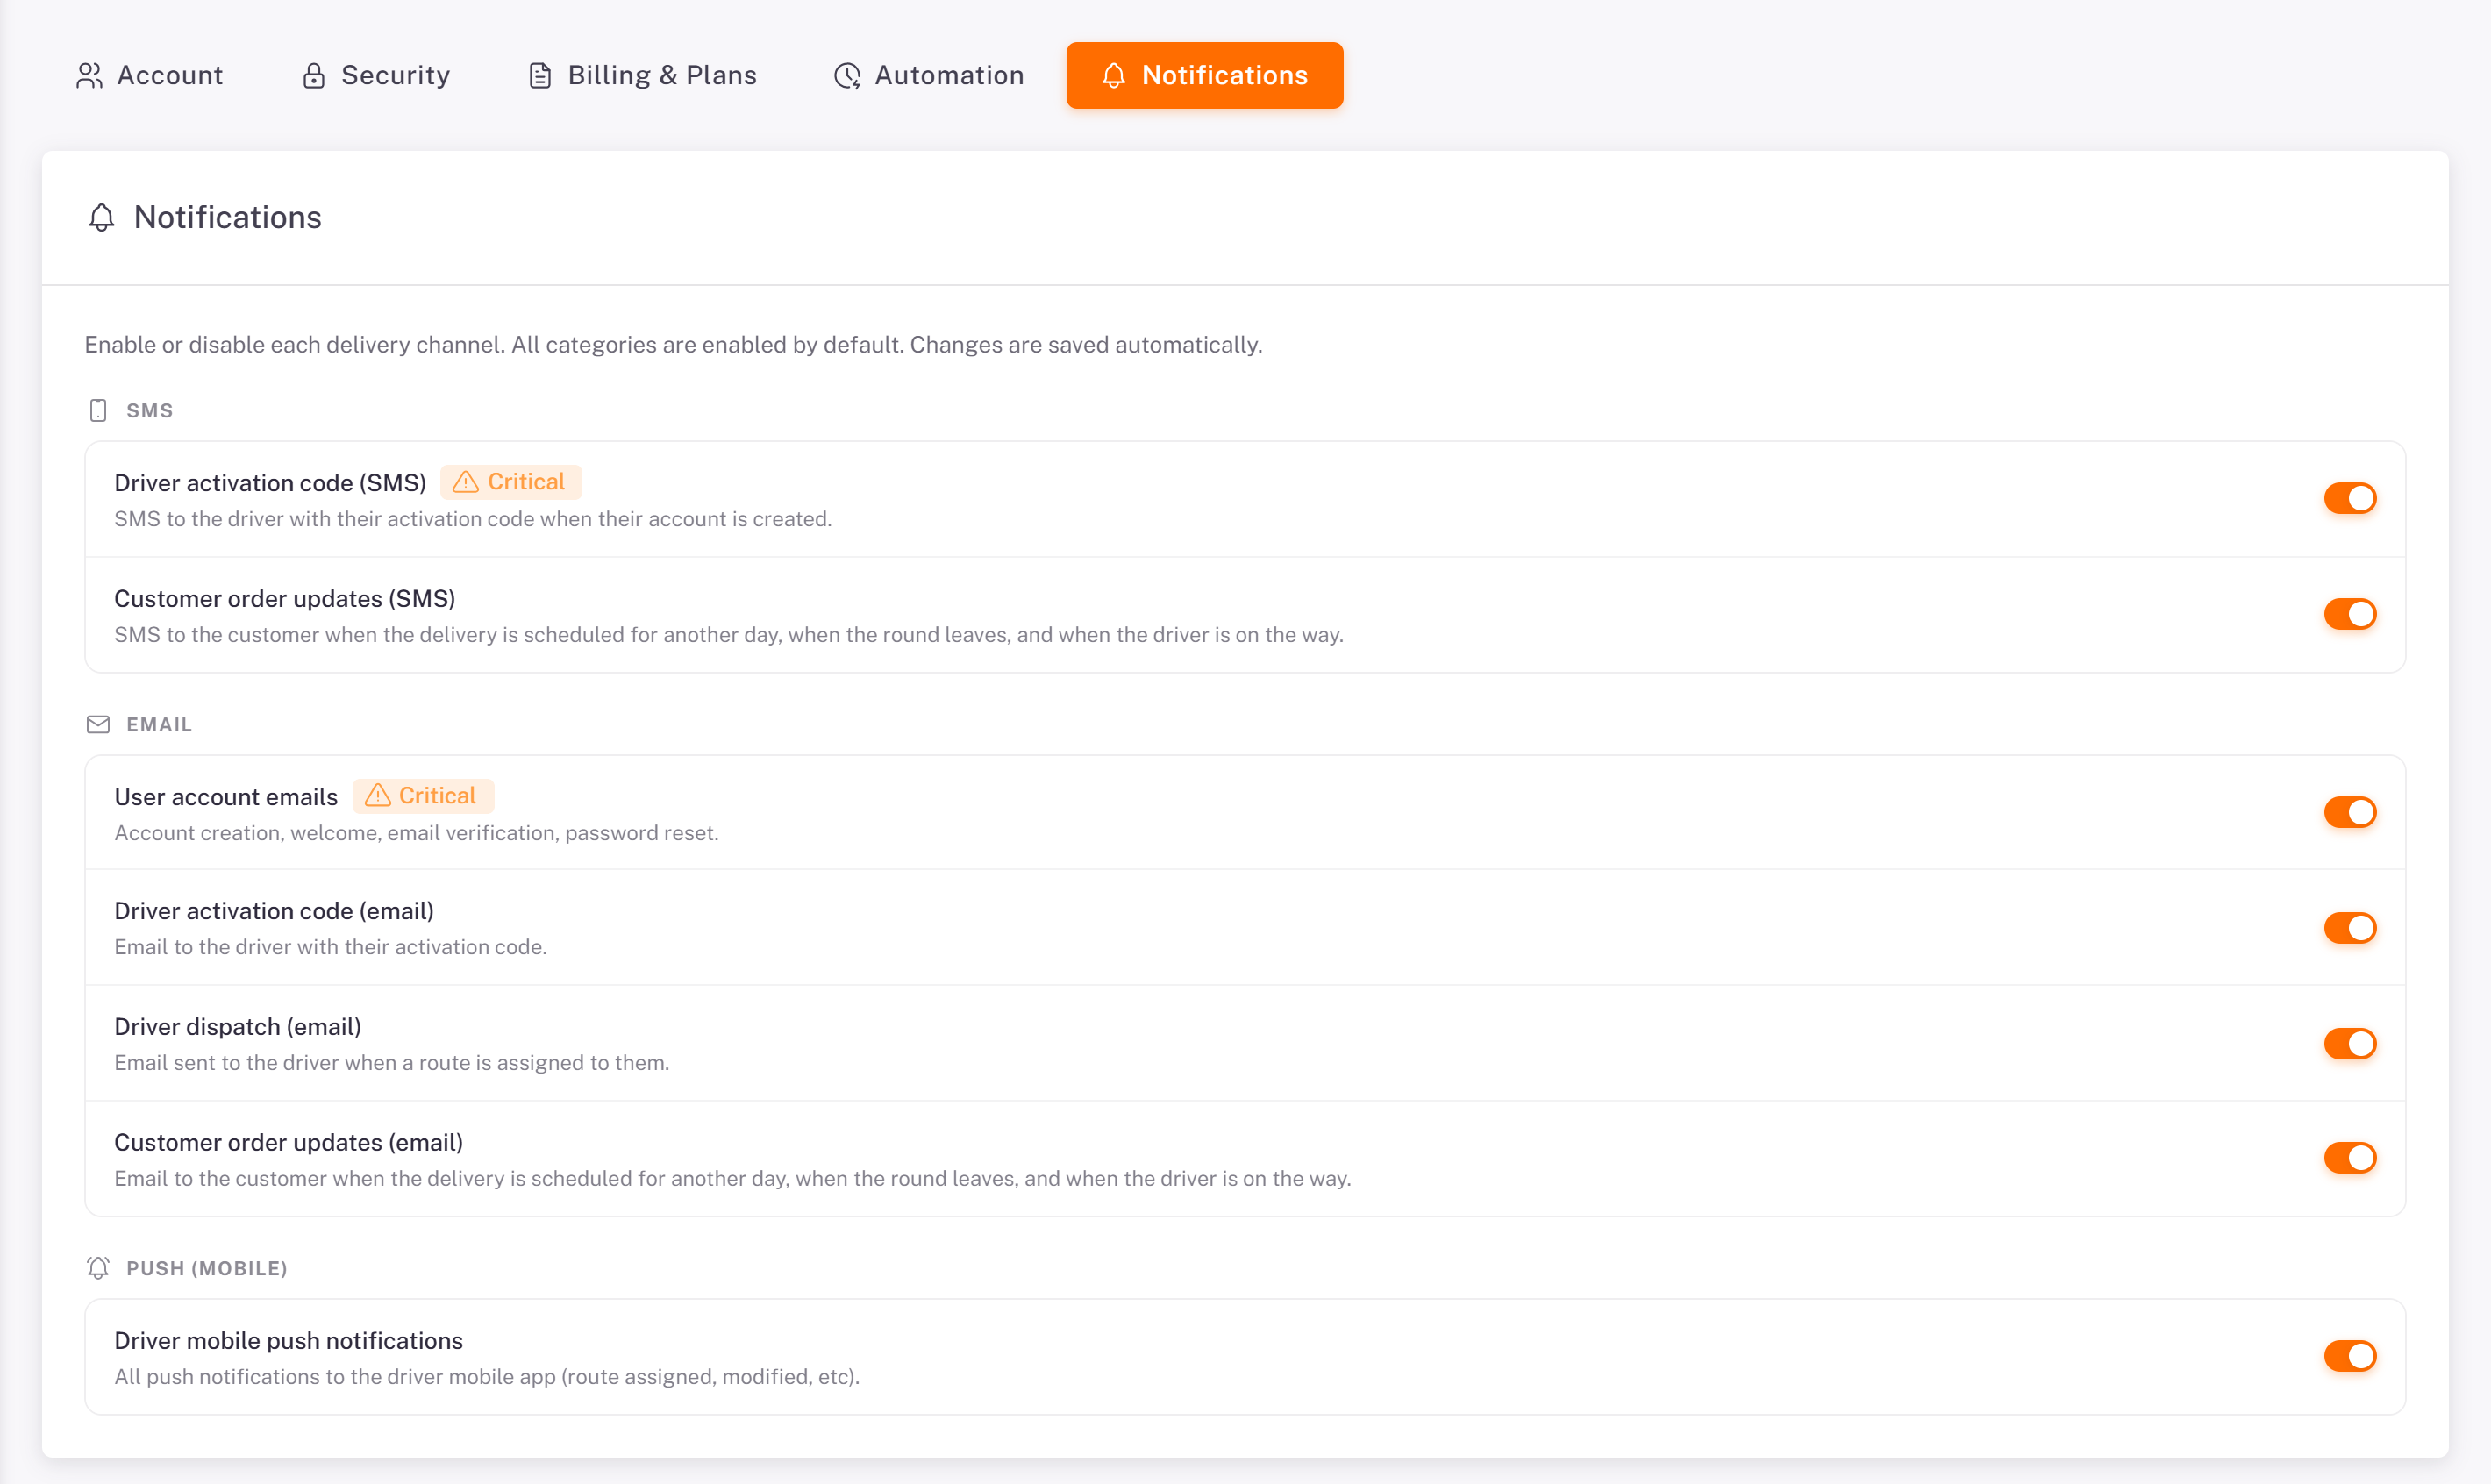The image size is (2491, 1484).
Task: Disable Driver activation code (SMS) toggle
Action: (x=2350, y=498)
